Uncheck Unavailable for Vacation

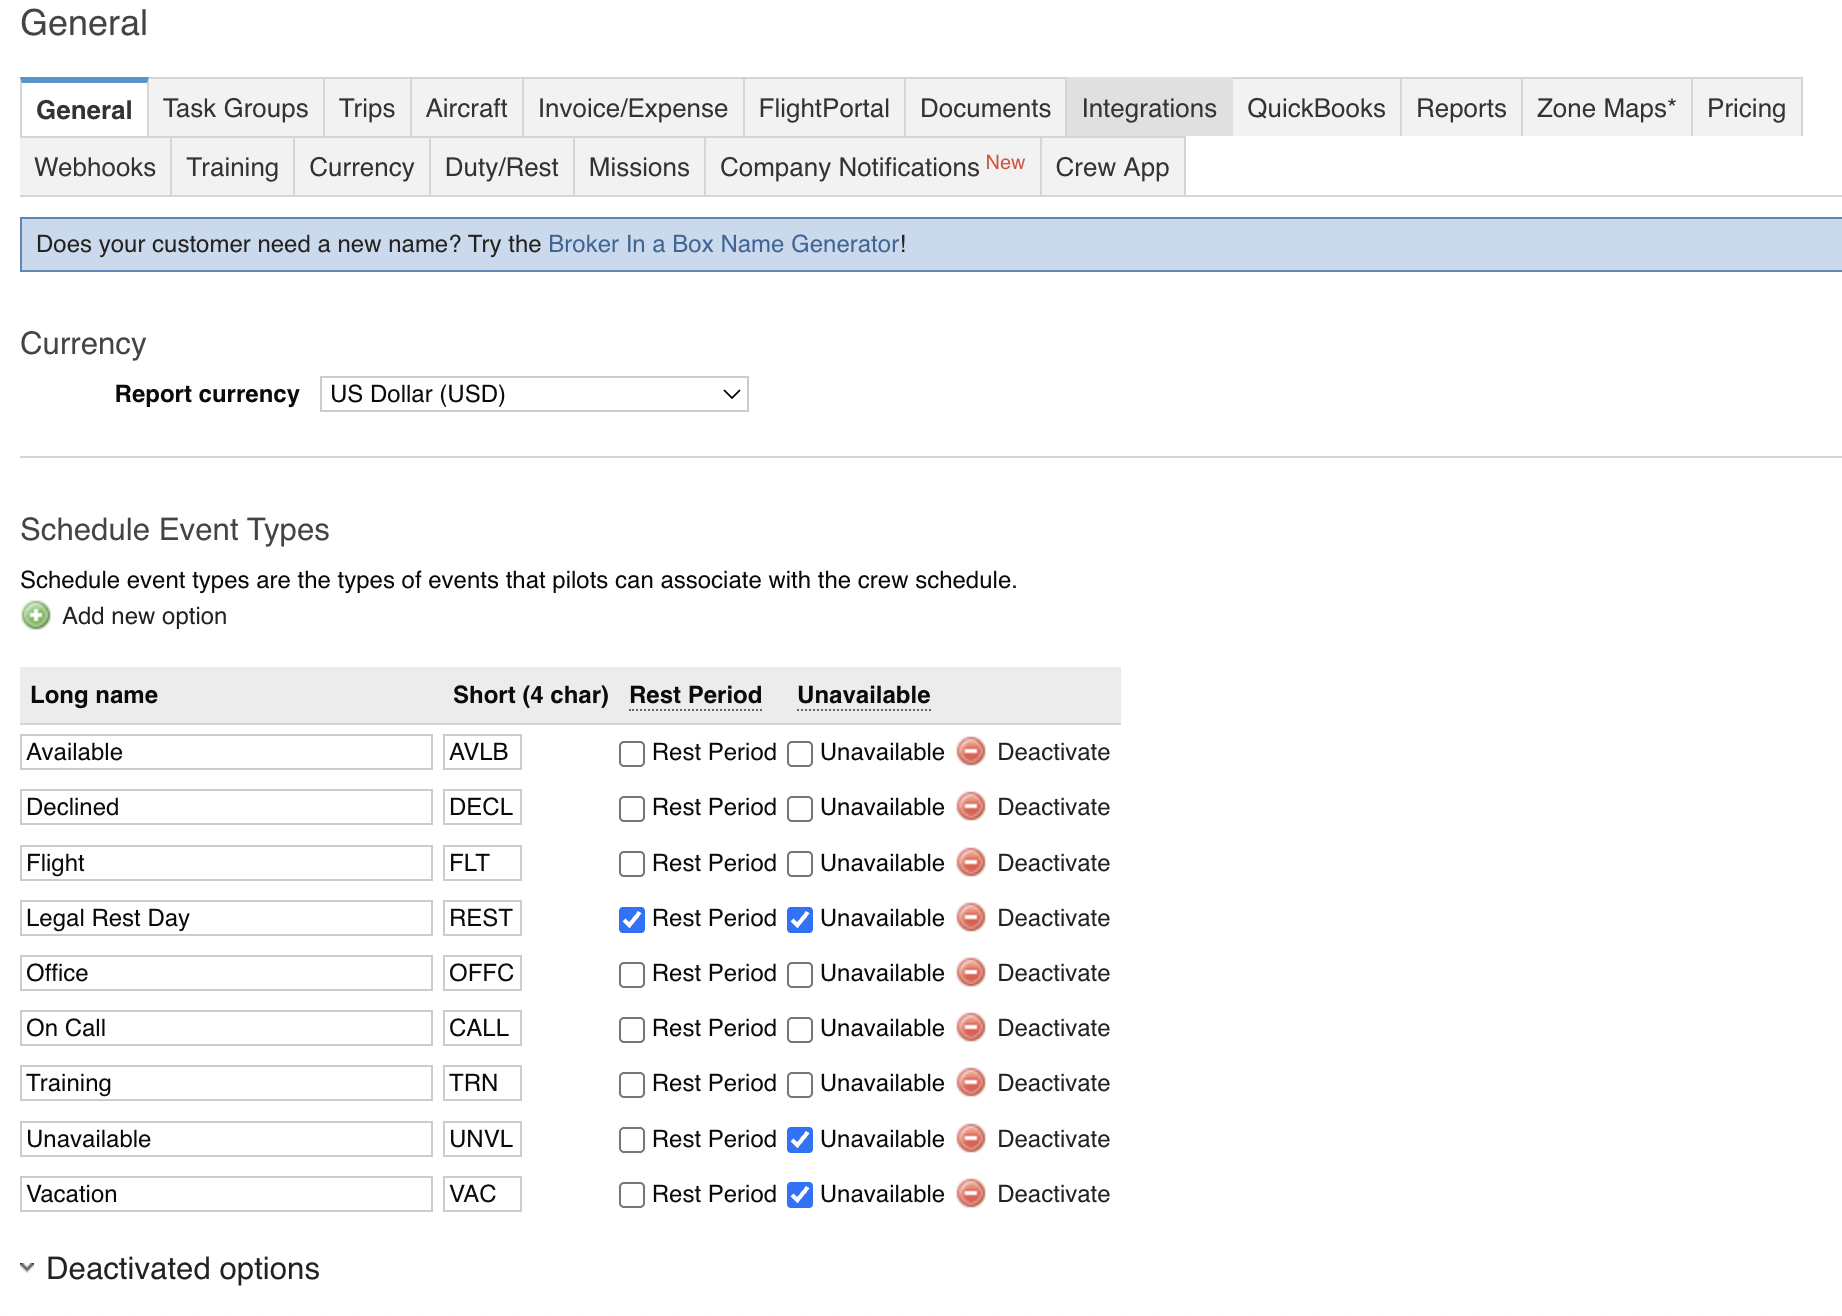click(x=799, y=1194)
